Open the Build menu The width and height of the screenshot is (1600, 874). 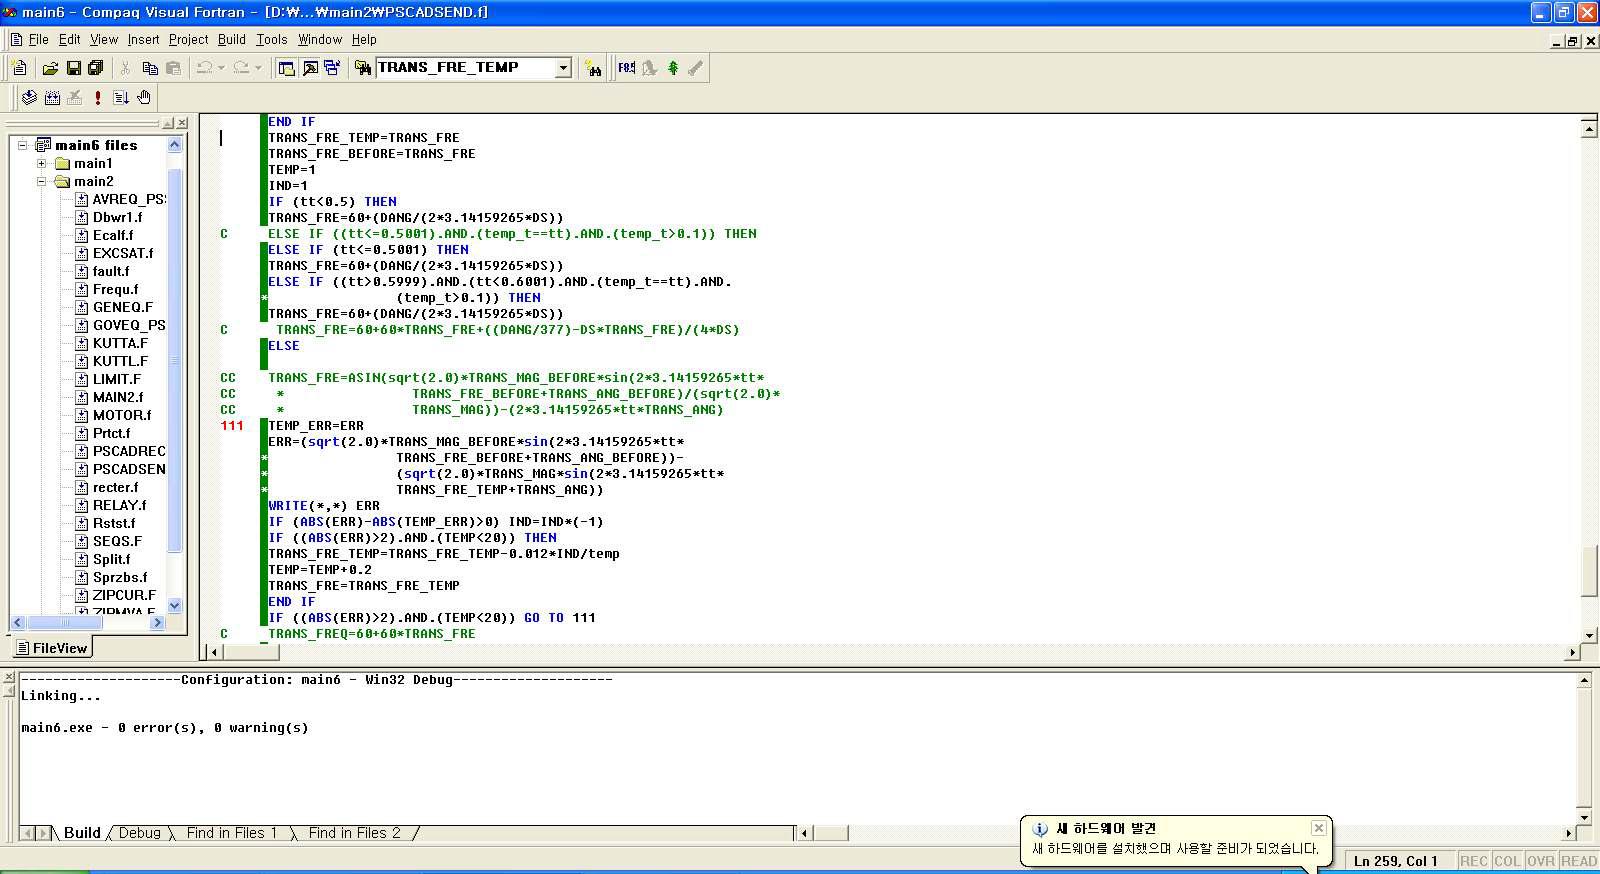231,40
